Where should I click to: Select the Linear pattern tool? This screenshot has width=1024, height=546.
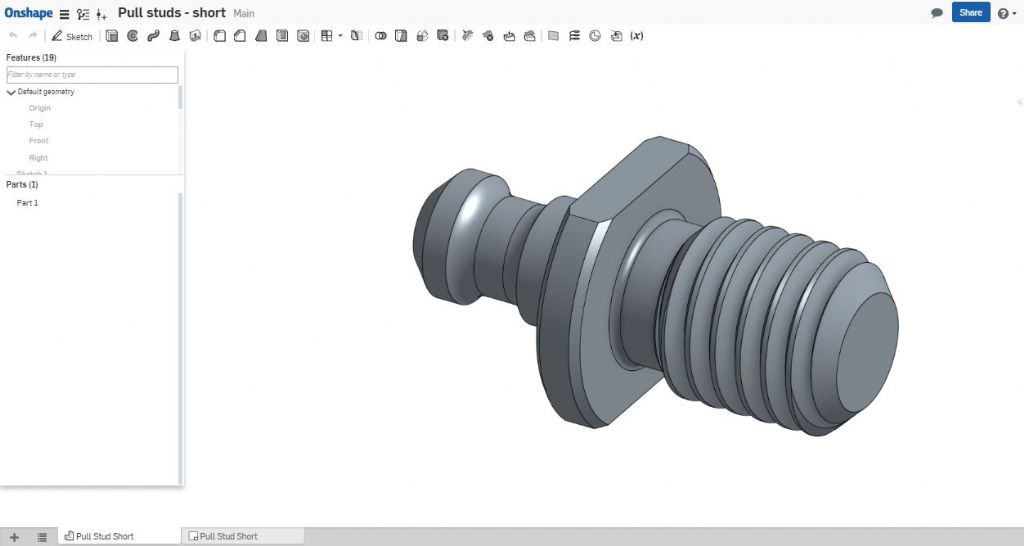[x=327, y=36]
